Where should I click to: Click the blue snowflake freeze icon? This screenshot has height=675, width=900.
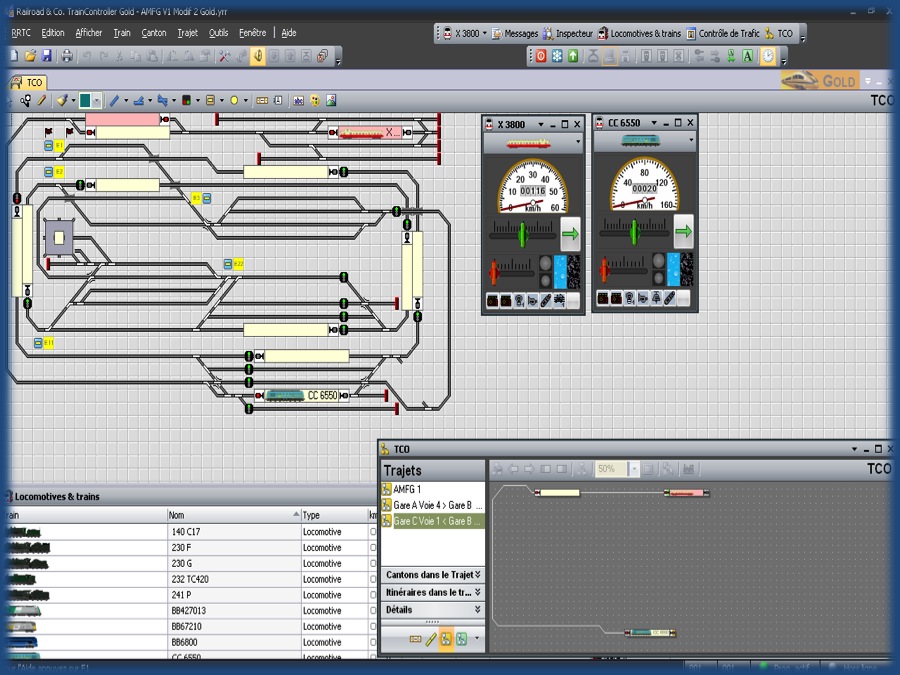point(557,56)
